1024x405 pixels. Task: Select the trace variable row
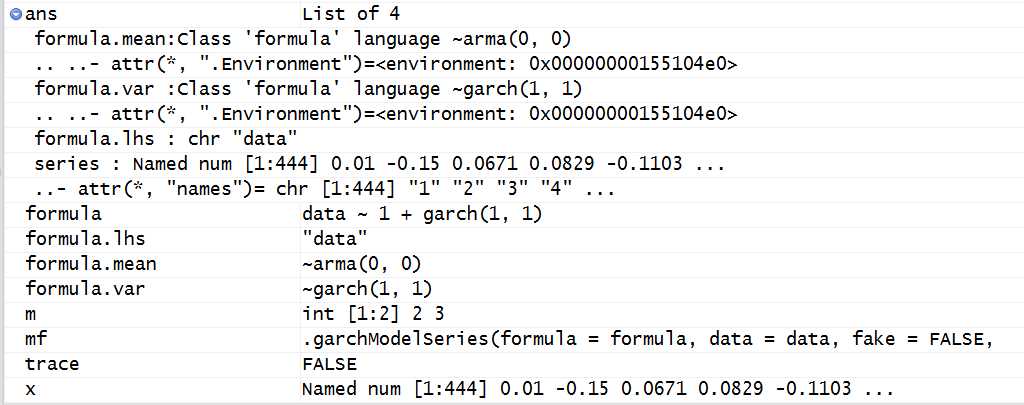[x=512, y=364]
